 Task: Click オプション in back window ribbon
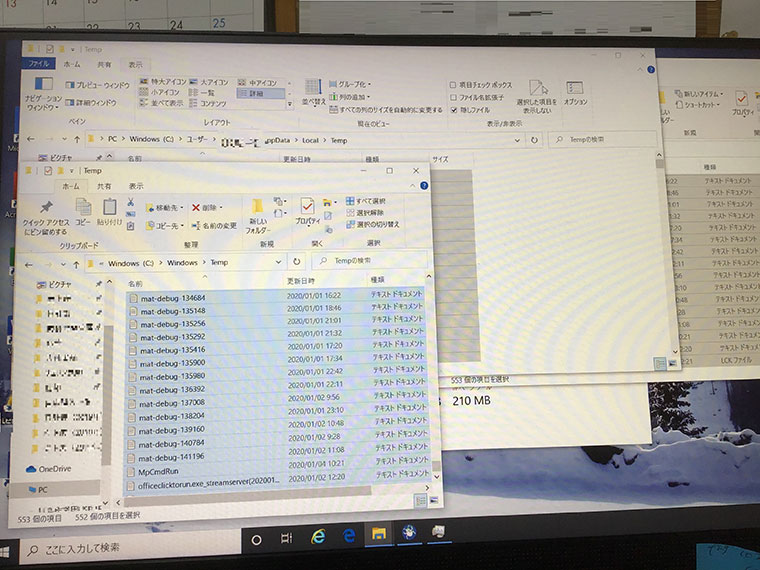click(x=575, y=93)
